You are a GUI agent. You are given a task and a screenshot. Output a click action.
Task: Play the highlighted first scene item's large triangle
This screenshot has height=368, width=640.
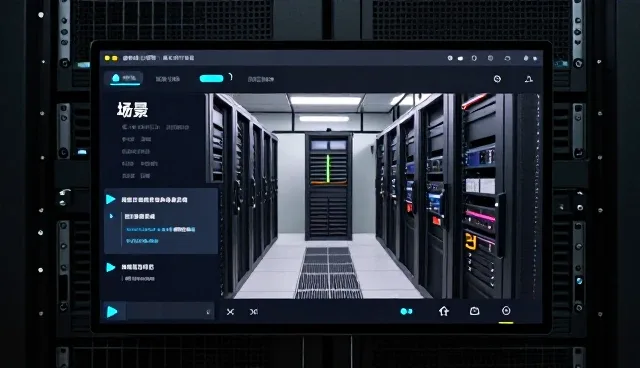tap(111, 199)
